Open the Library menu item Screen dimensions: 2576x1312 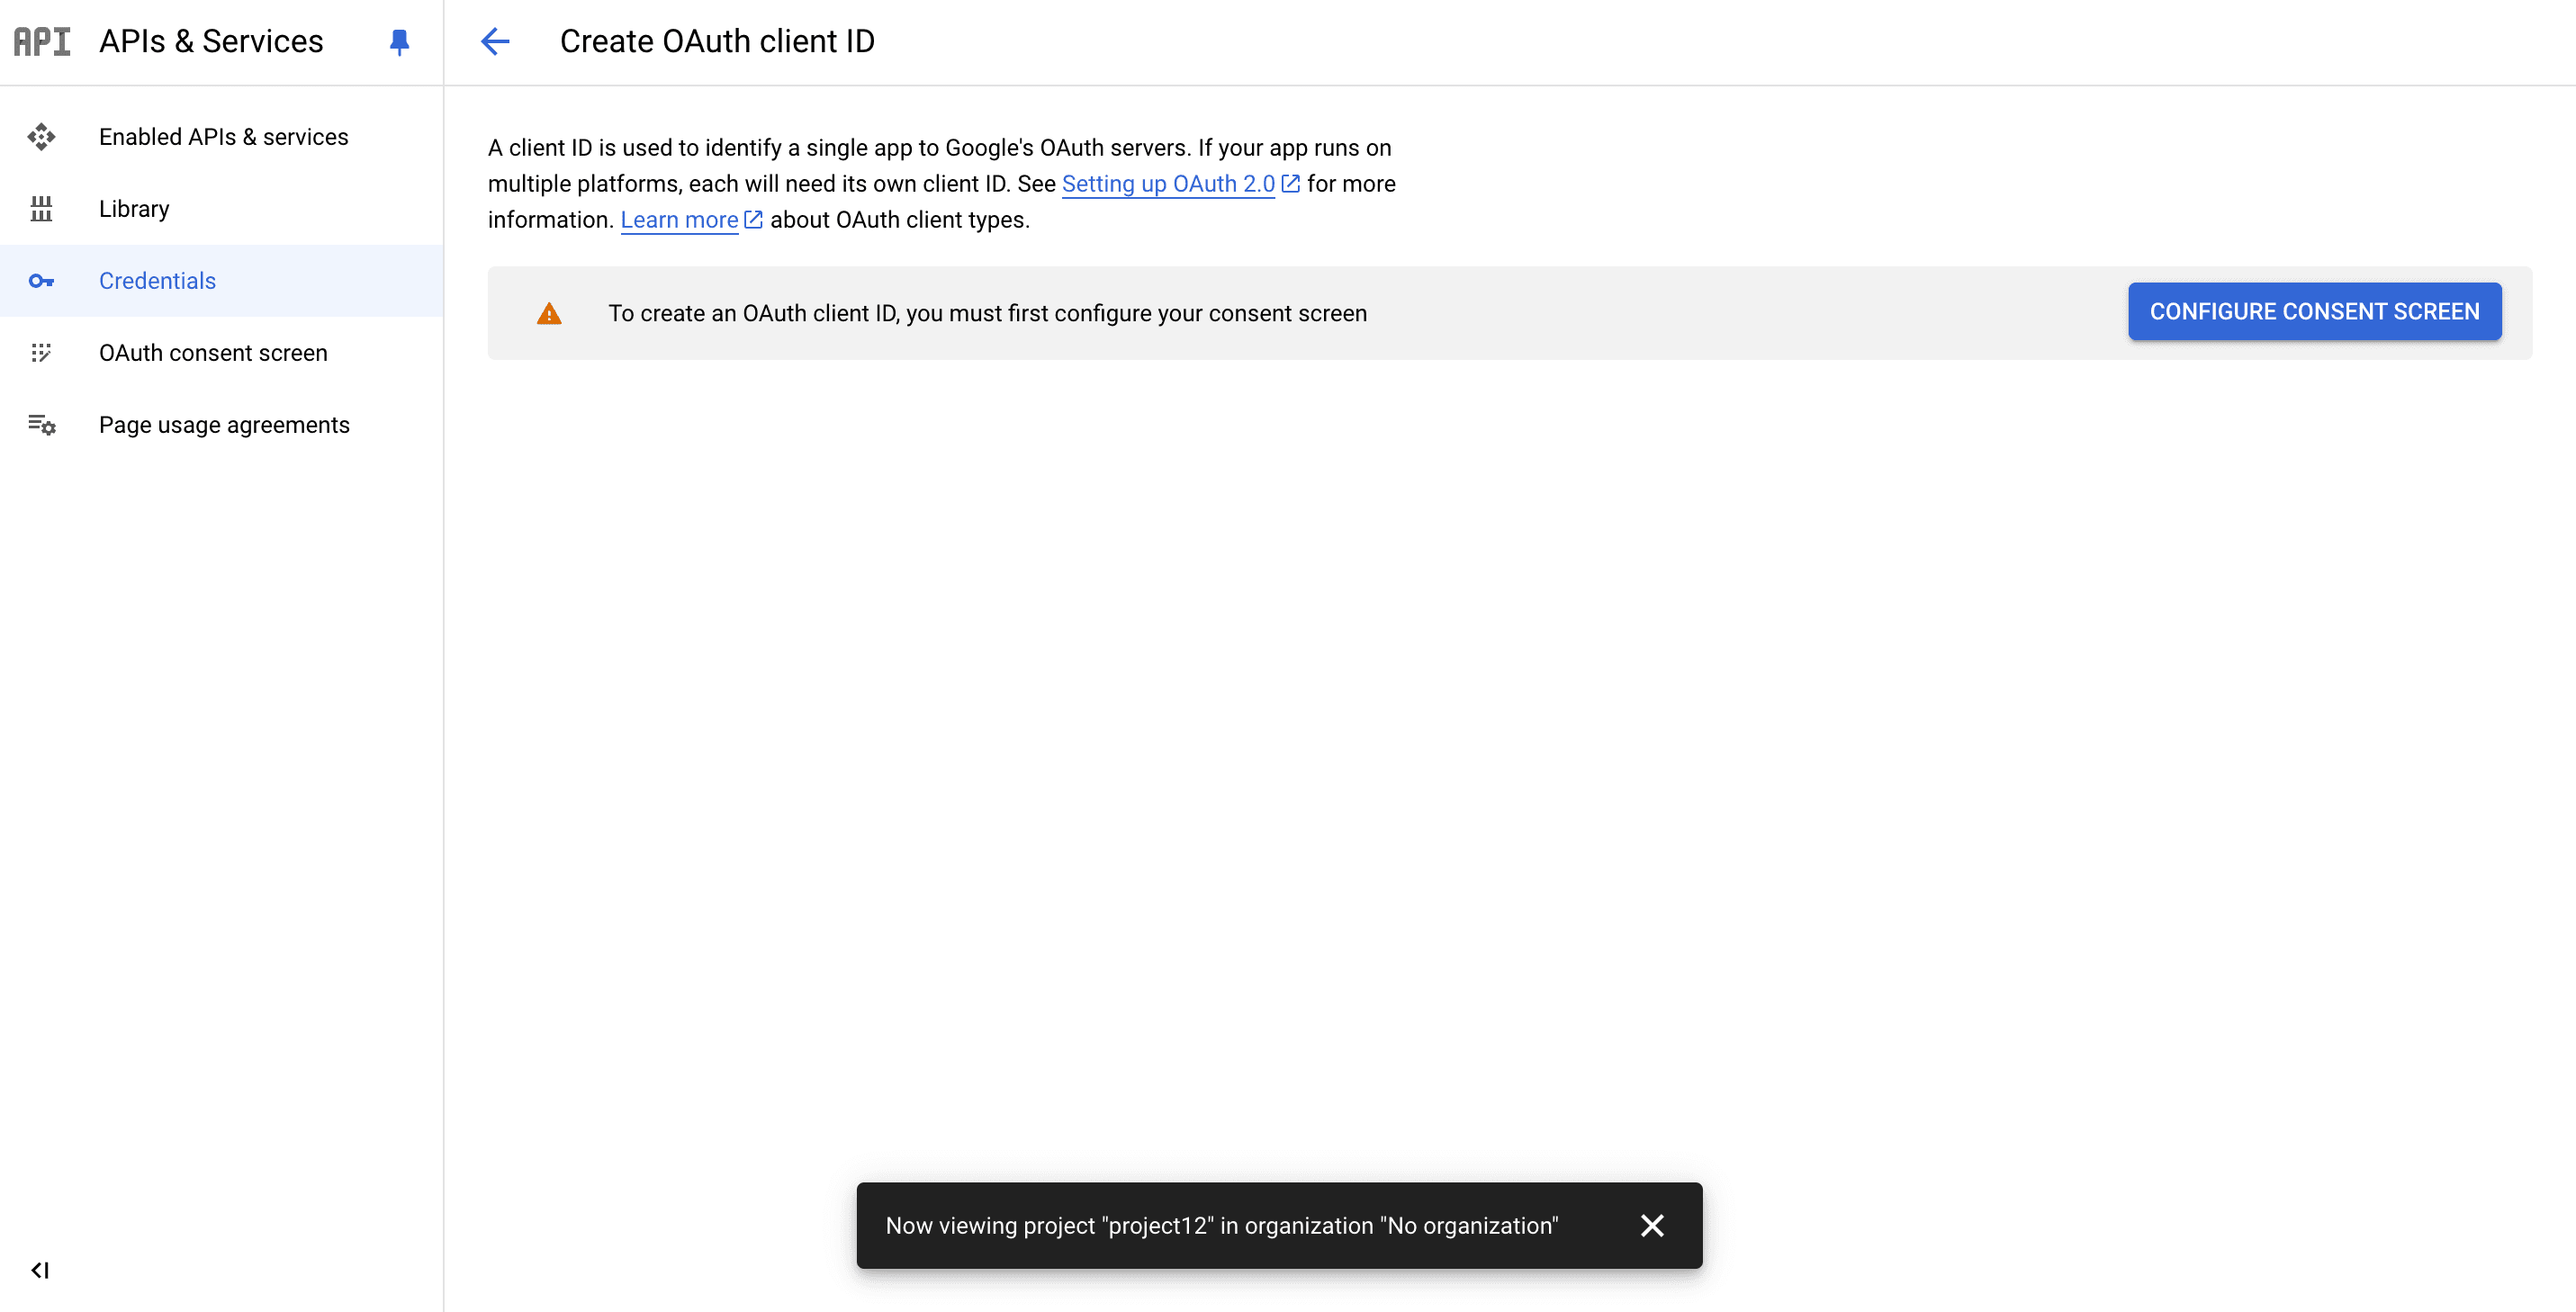(222, 209)
